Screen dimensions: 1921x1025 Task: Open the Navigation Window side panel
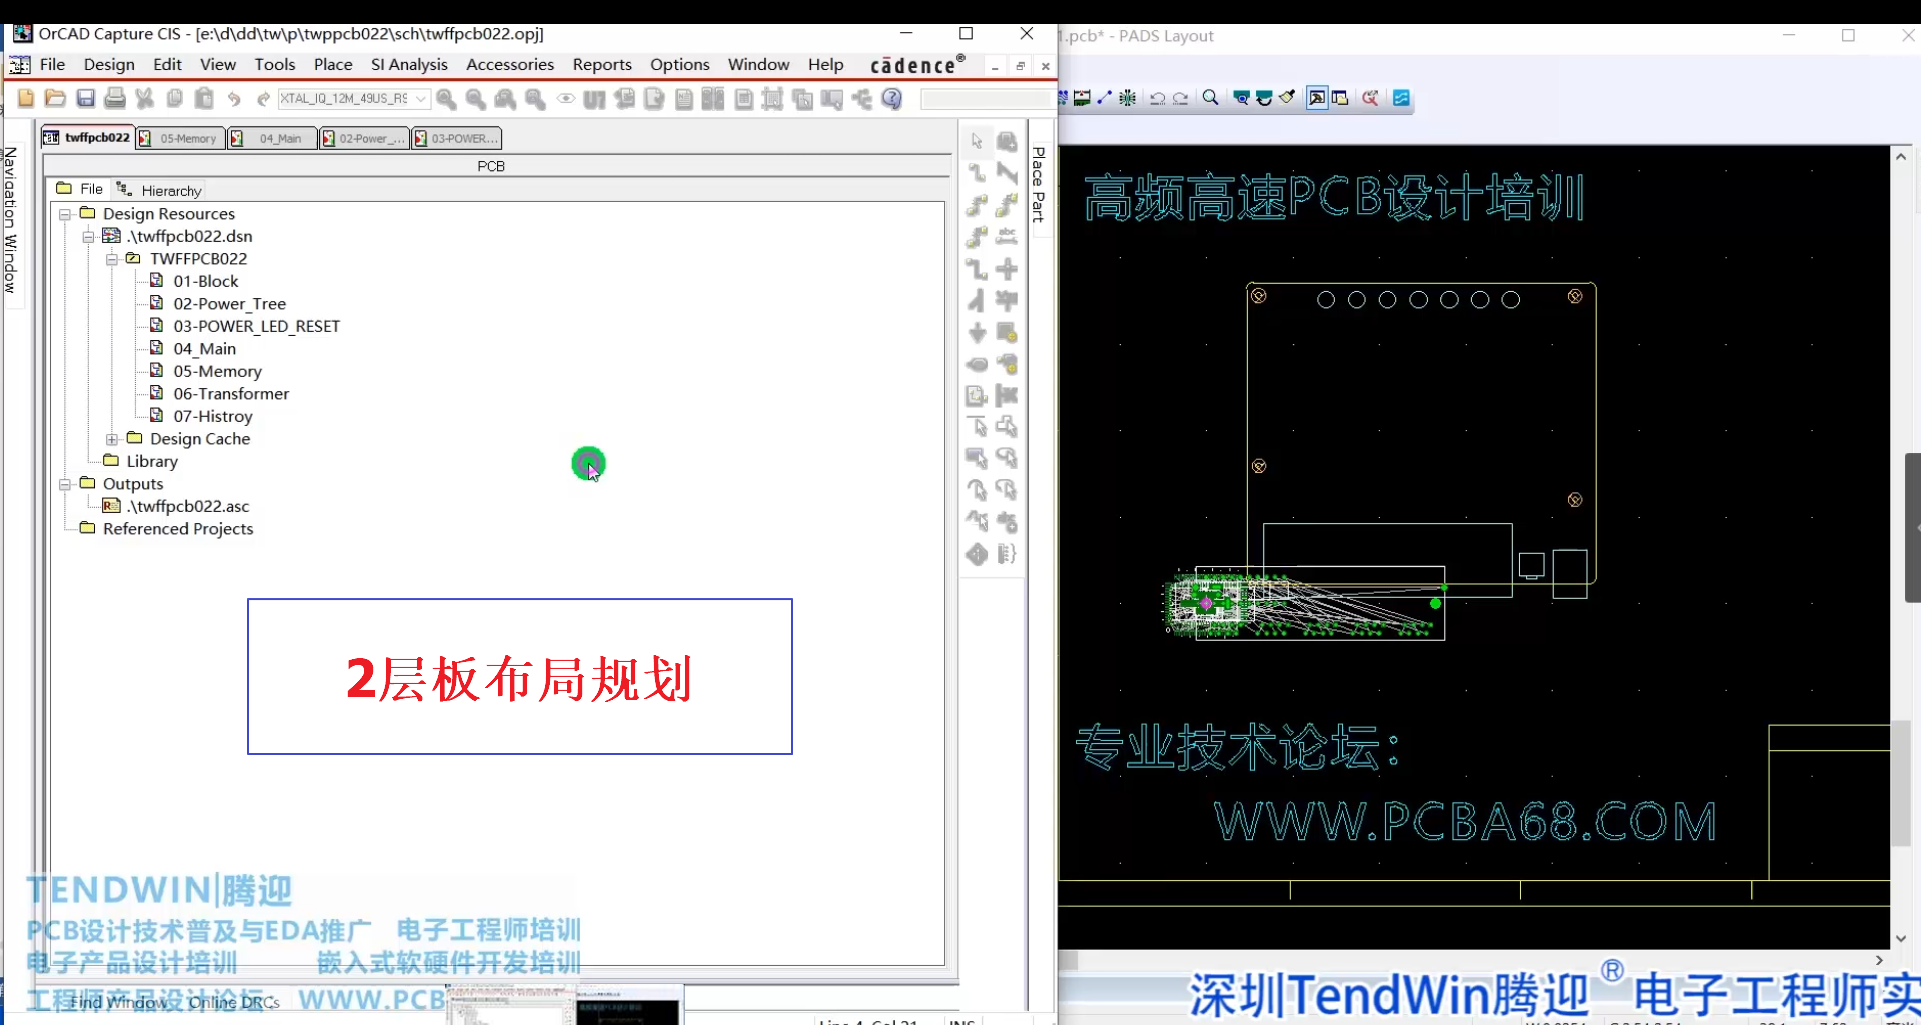pos(11,219)
